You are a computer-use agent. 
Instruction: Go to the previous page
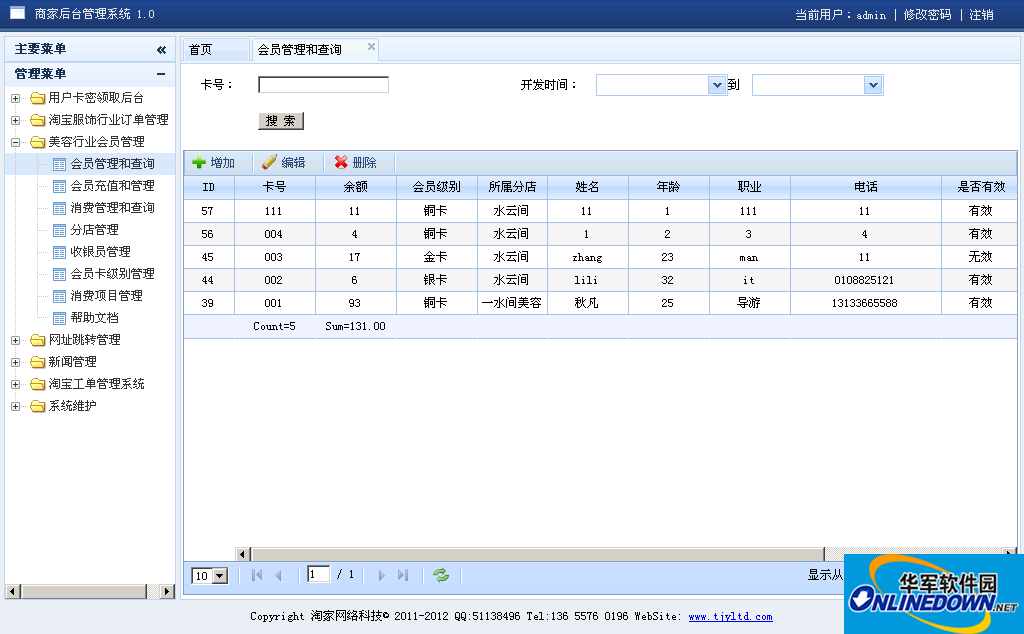pyautogui.click(x=278, y=575)
